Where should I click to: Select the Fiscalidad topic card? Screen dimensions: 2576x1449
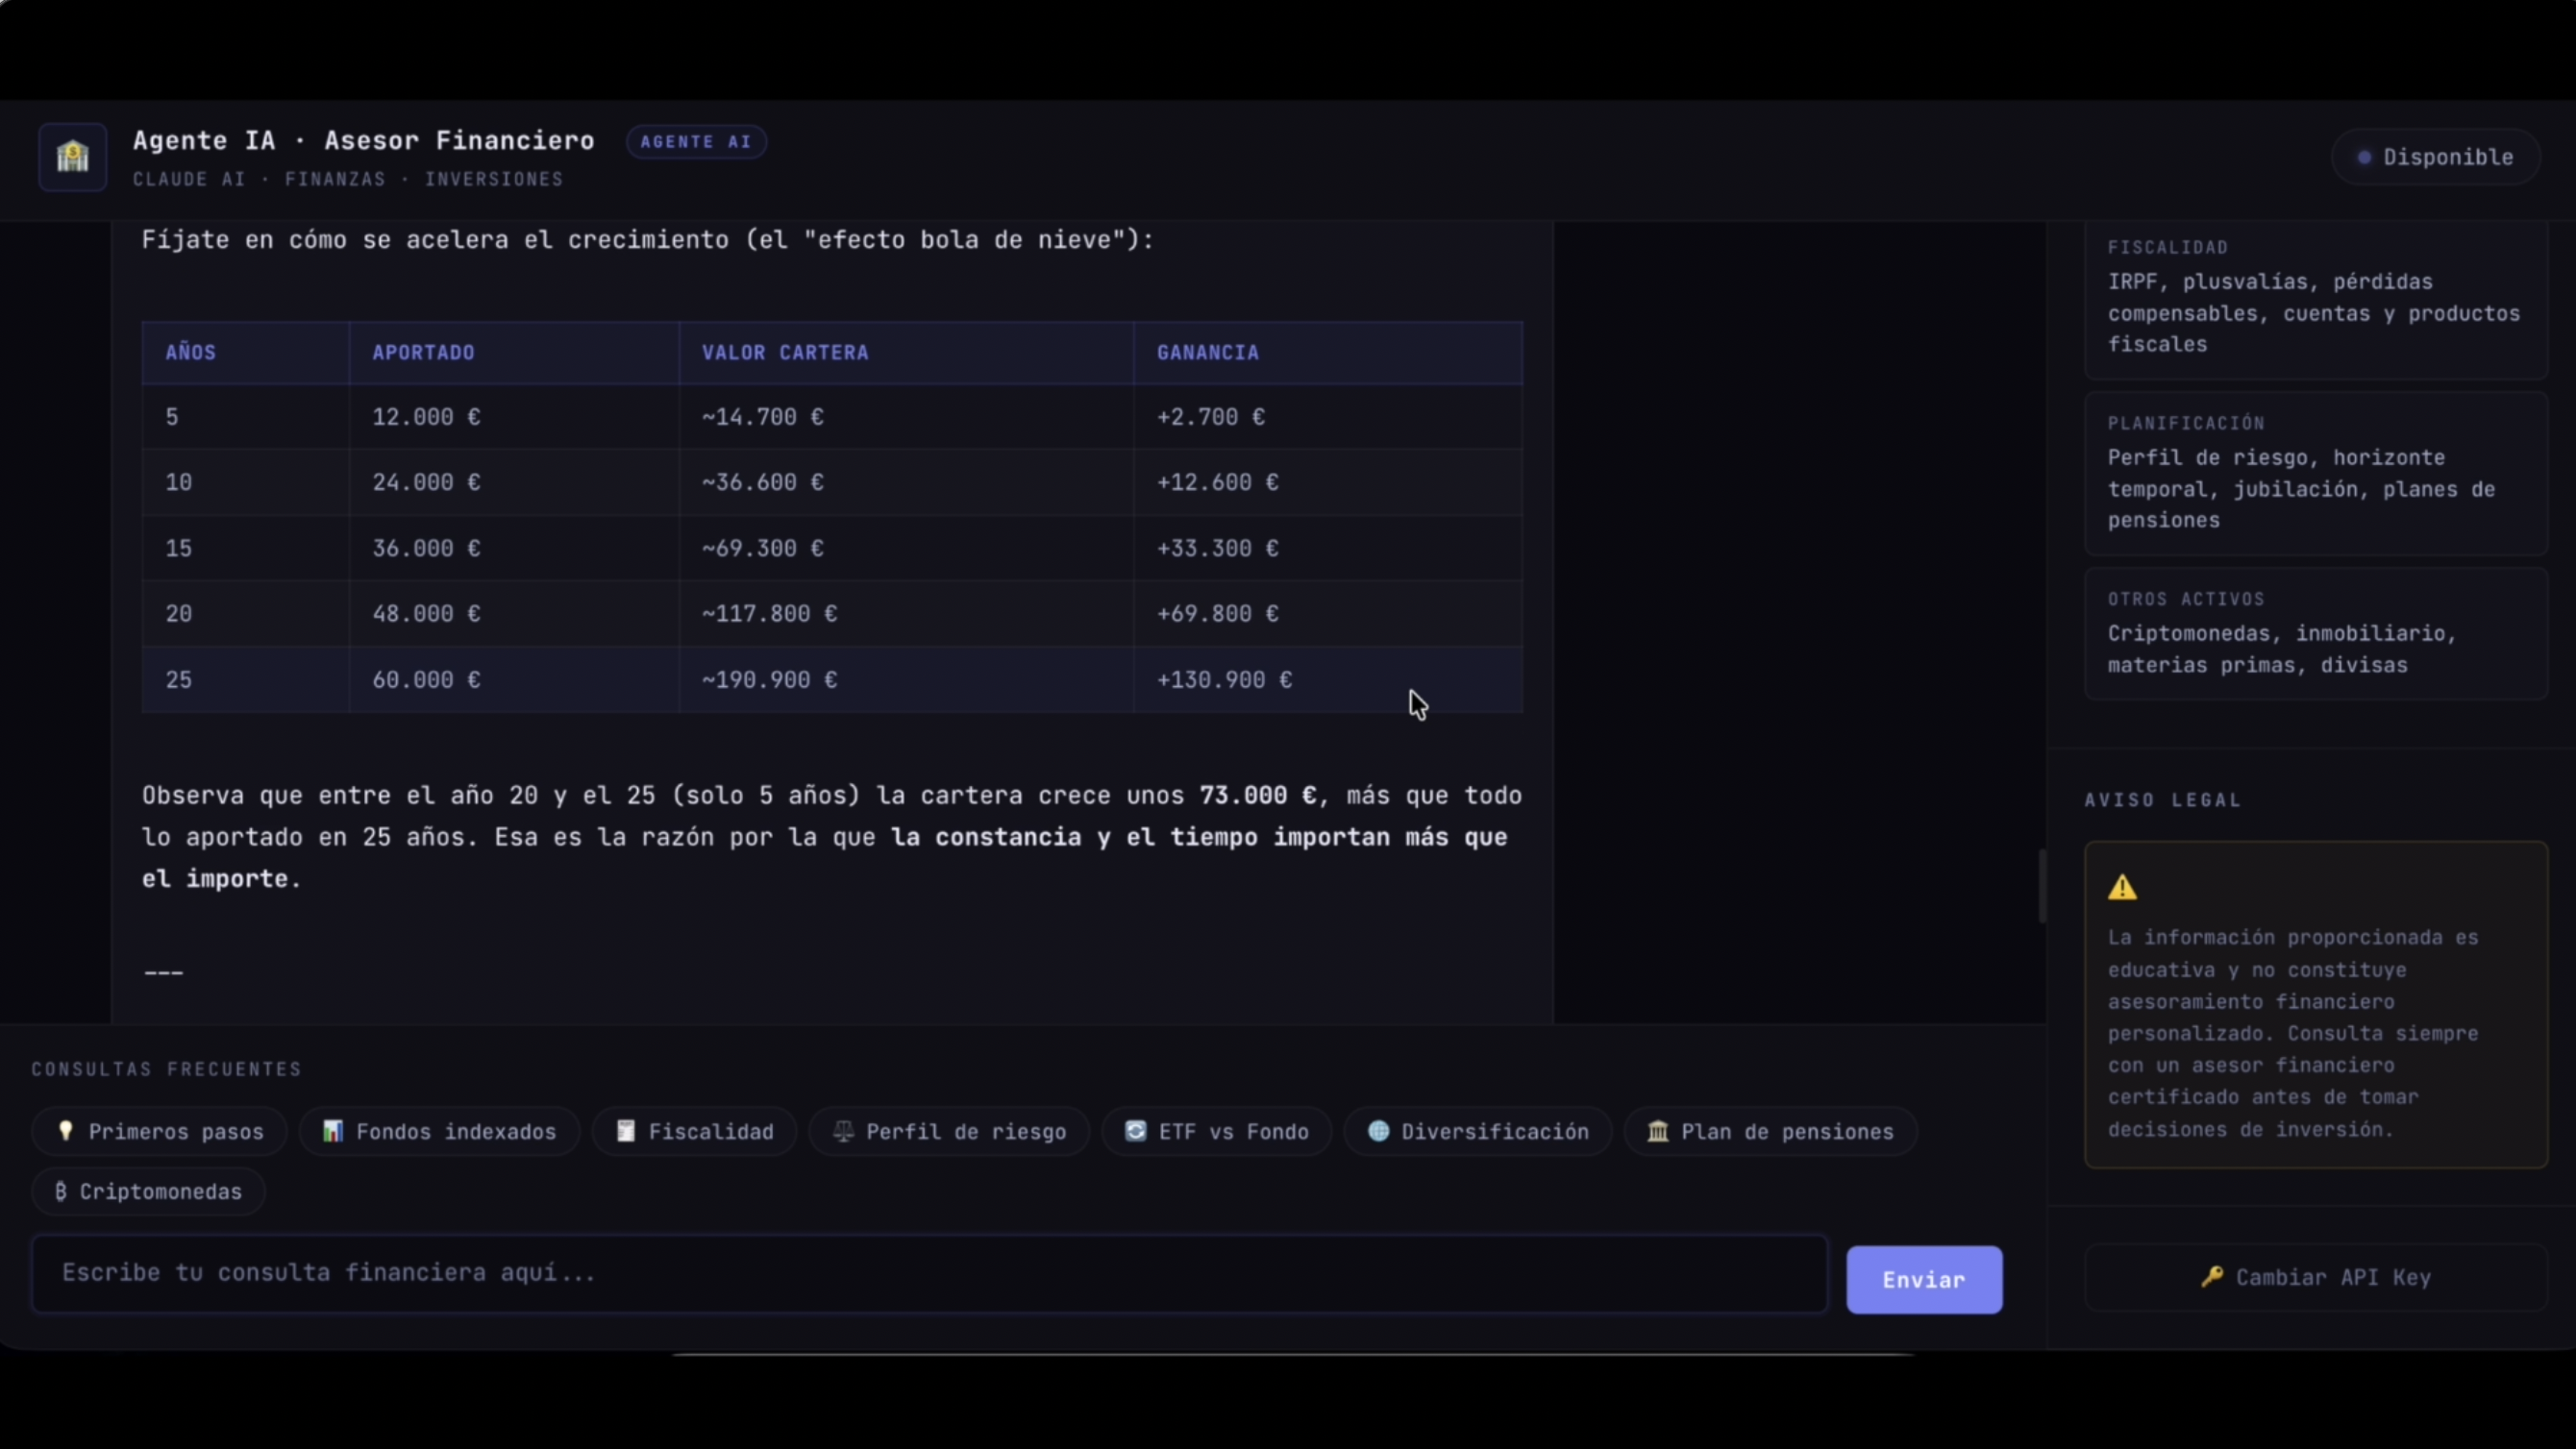(x=2316, y=297)
